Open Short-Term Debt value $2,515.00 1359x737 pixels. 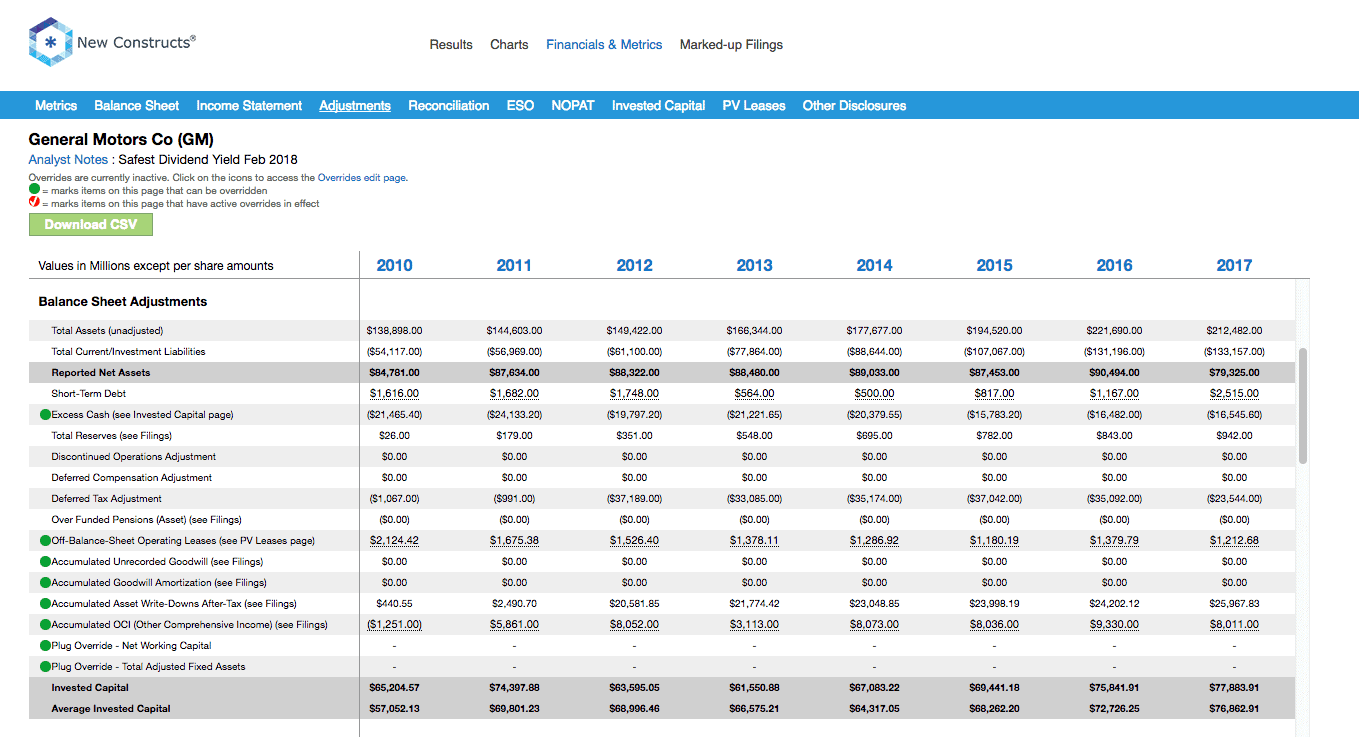pos(1234,394)
